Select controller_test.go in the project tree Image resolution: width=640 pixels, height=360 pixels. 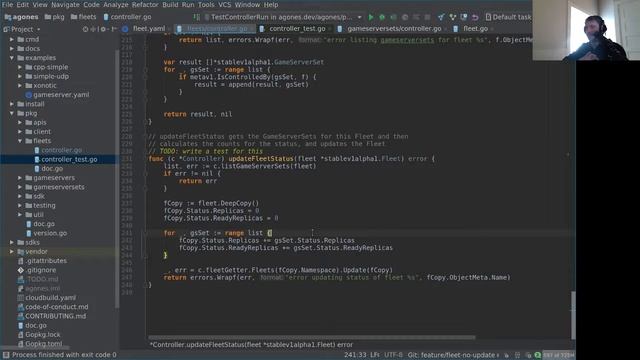[69, 160]
